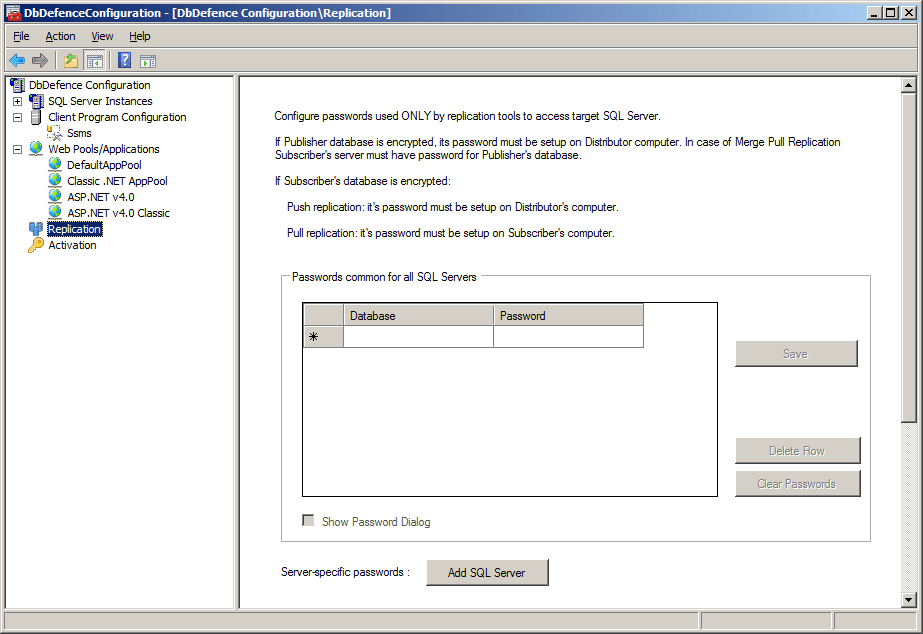Open the Action menu
This screenshot has height=634, width=923.
[60, 36]
